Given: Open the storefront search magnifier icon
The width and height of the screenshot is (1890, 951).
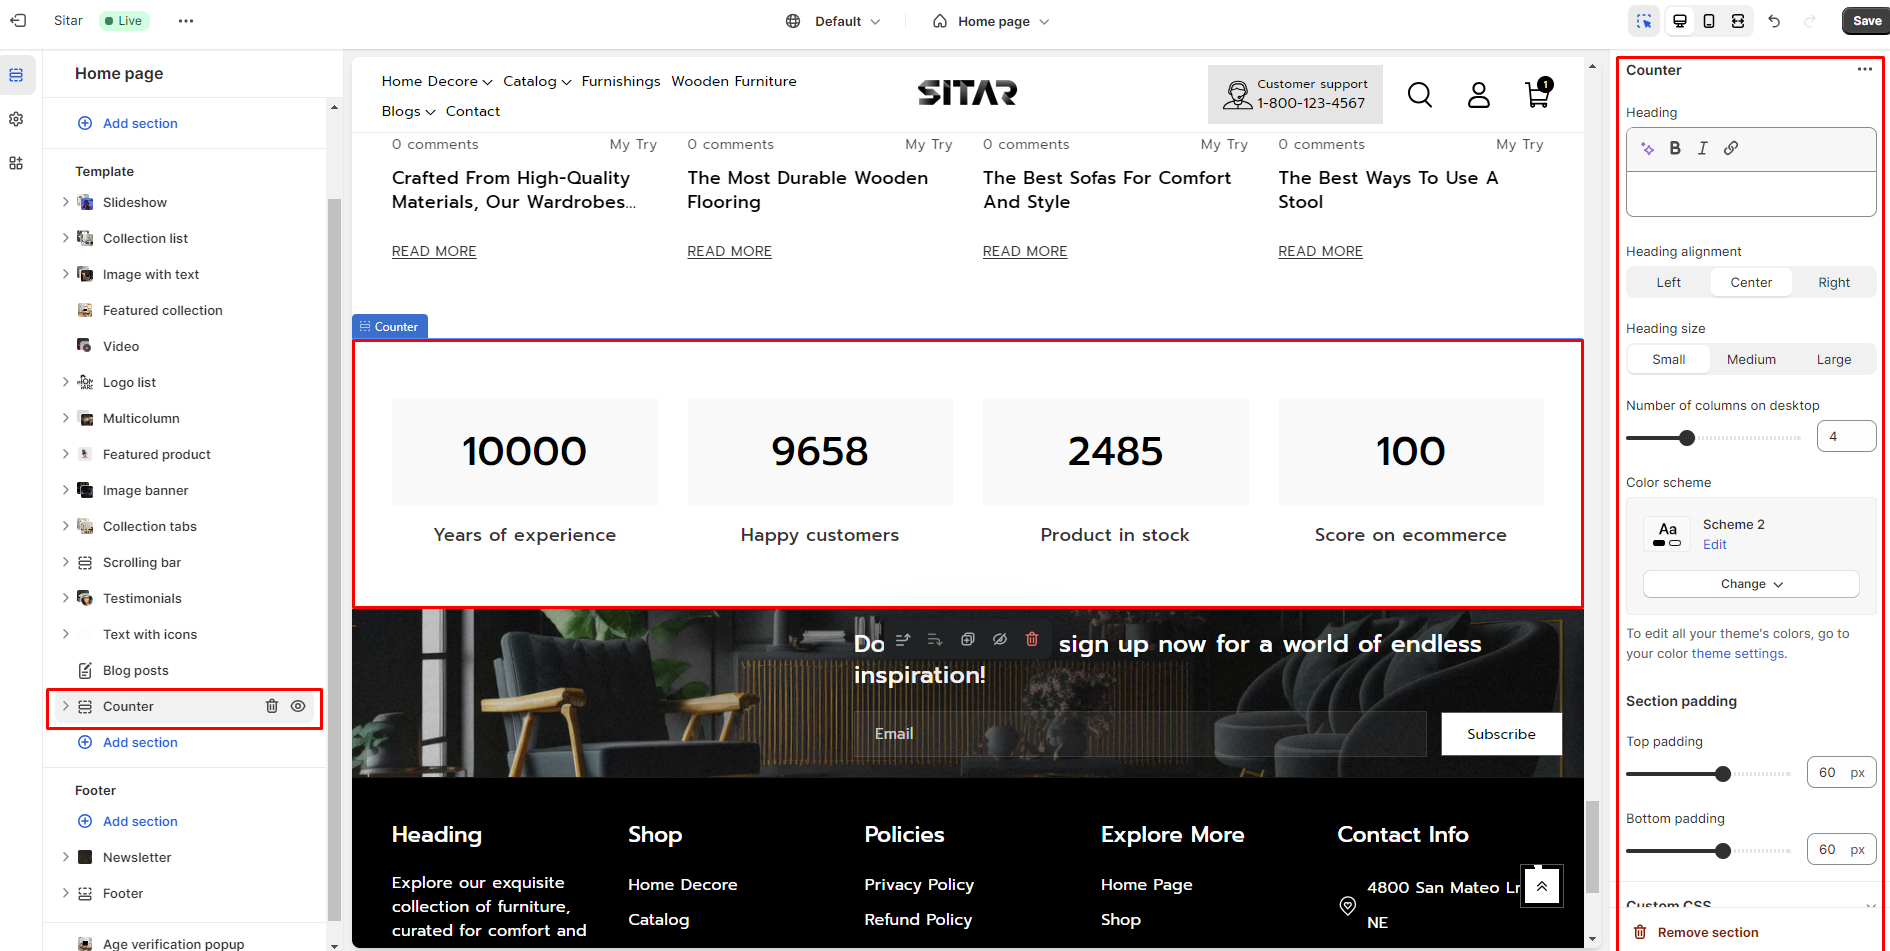Looking at the screenshot, I should (x=1419, y=95).
